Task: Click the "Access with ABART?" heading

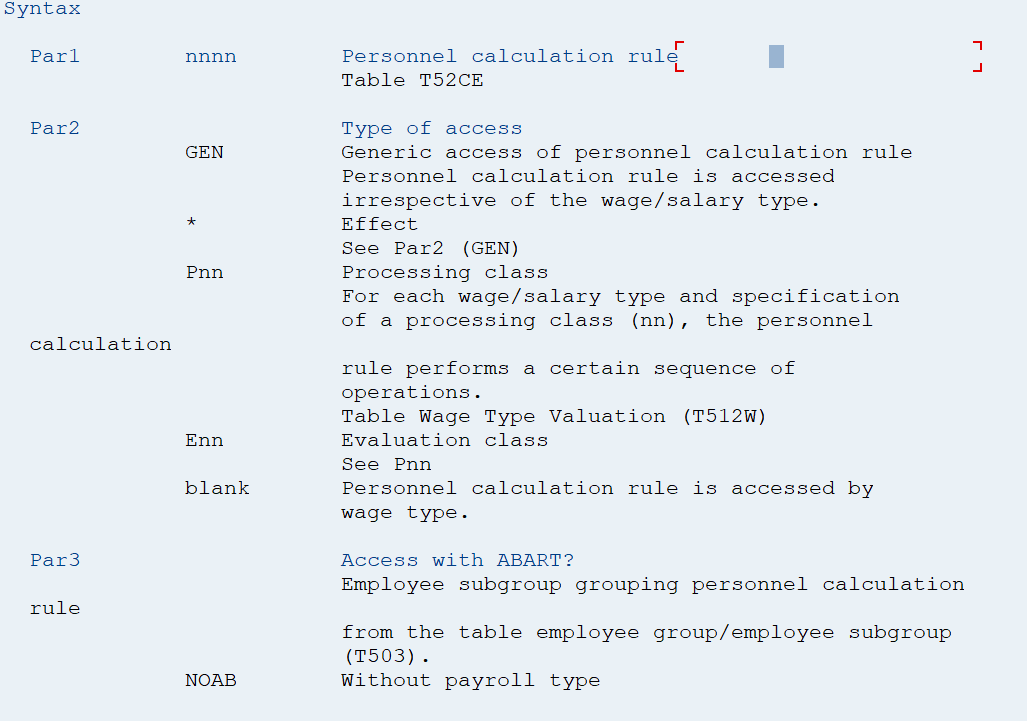Action: 458,560
